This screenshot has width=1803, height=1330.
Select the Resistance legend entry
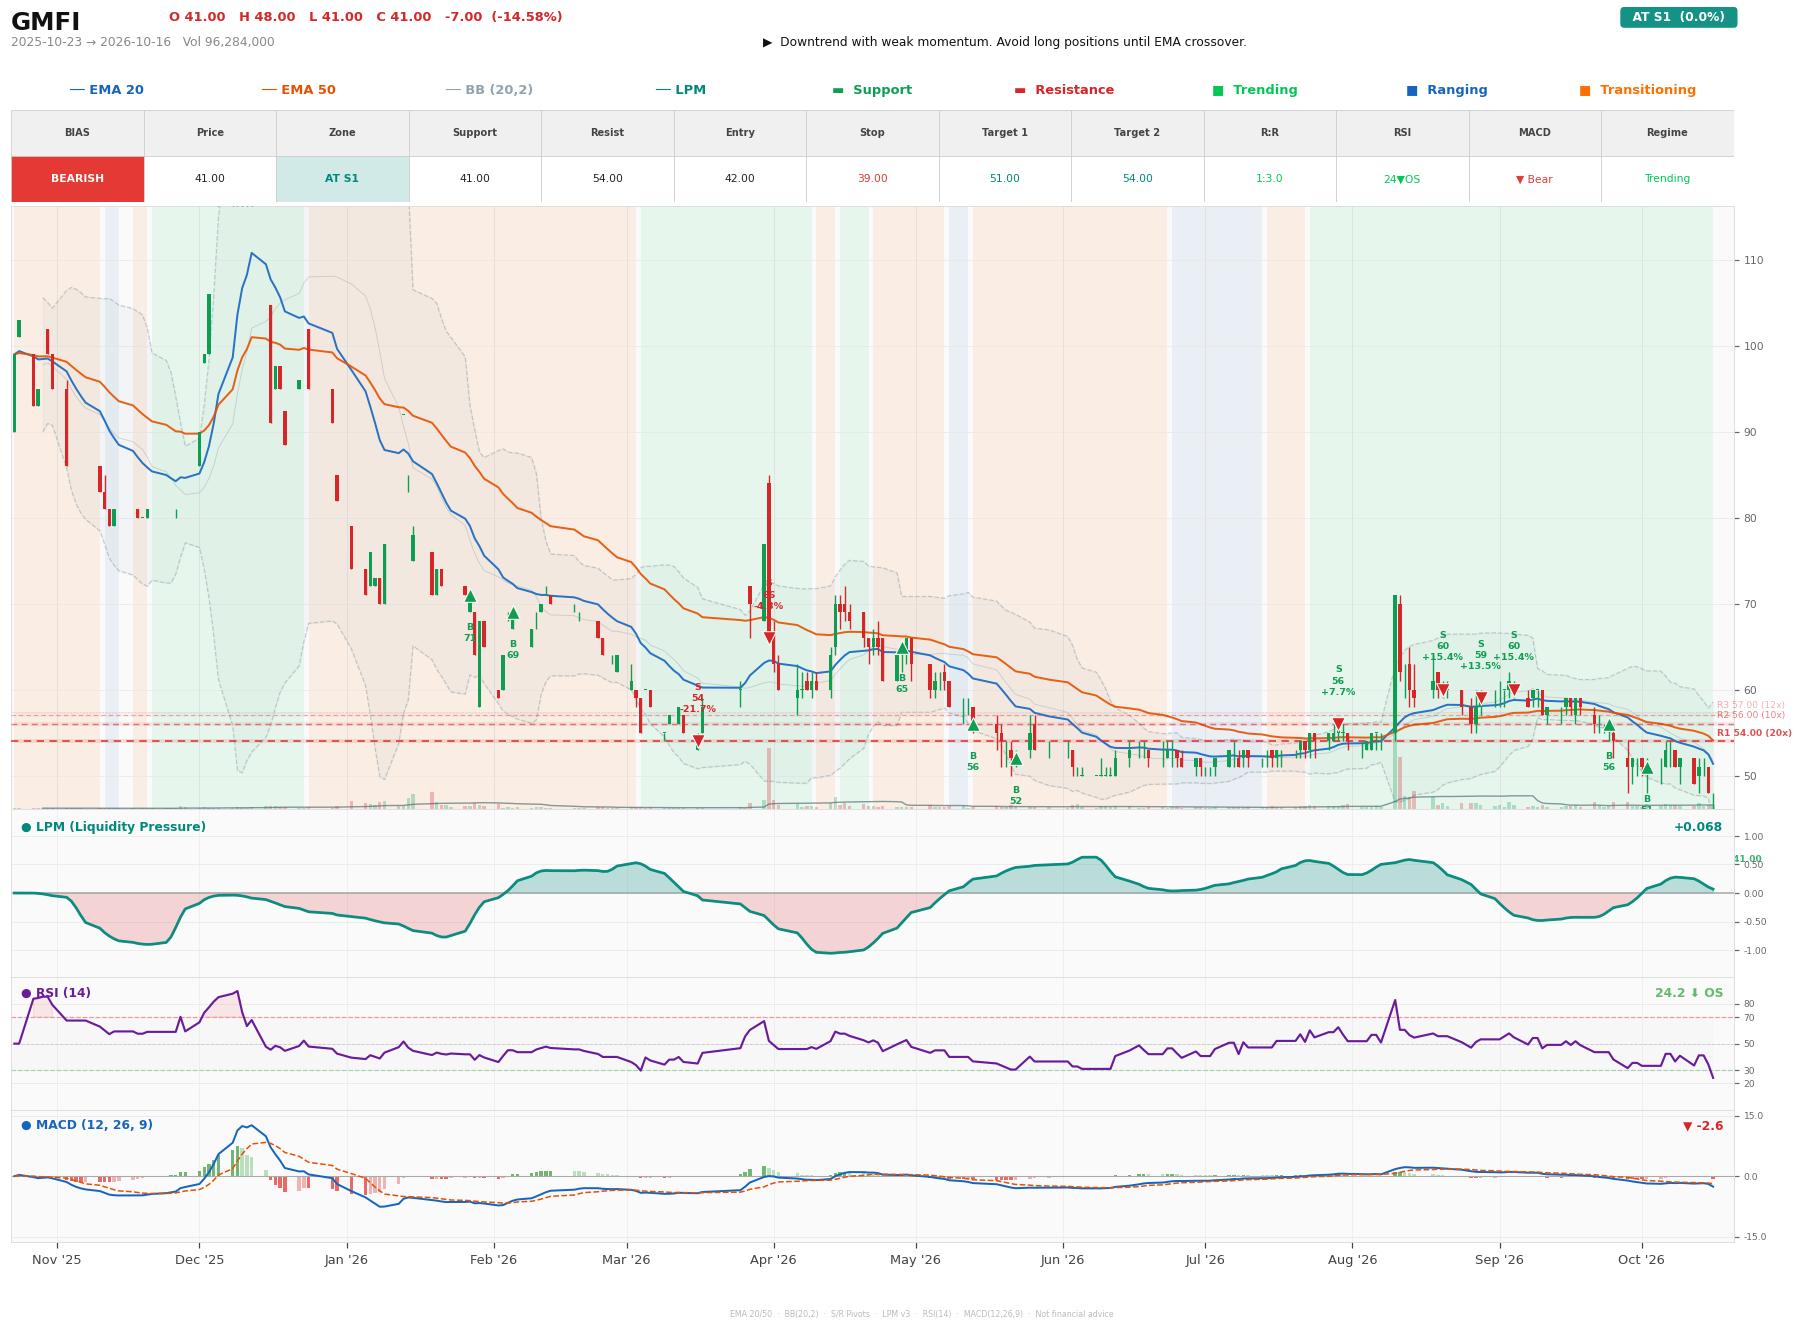point(1064,90)
